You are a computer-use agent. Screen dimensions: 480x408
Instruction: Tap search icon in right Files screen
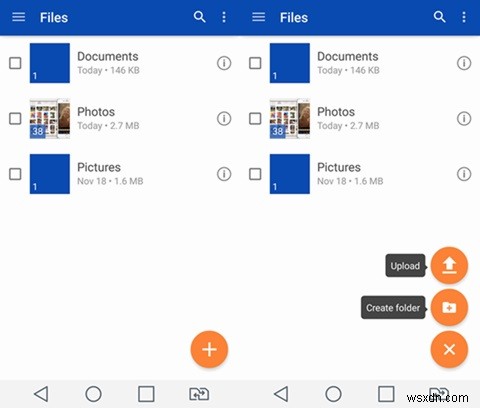coord(439,17)
